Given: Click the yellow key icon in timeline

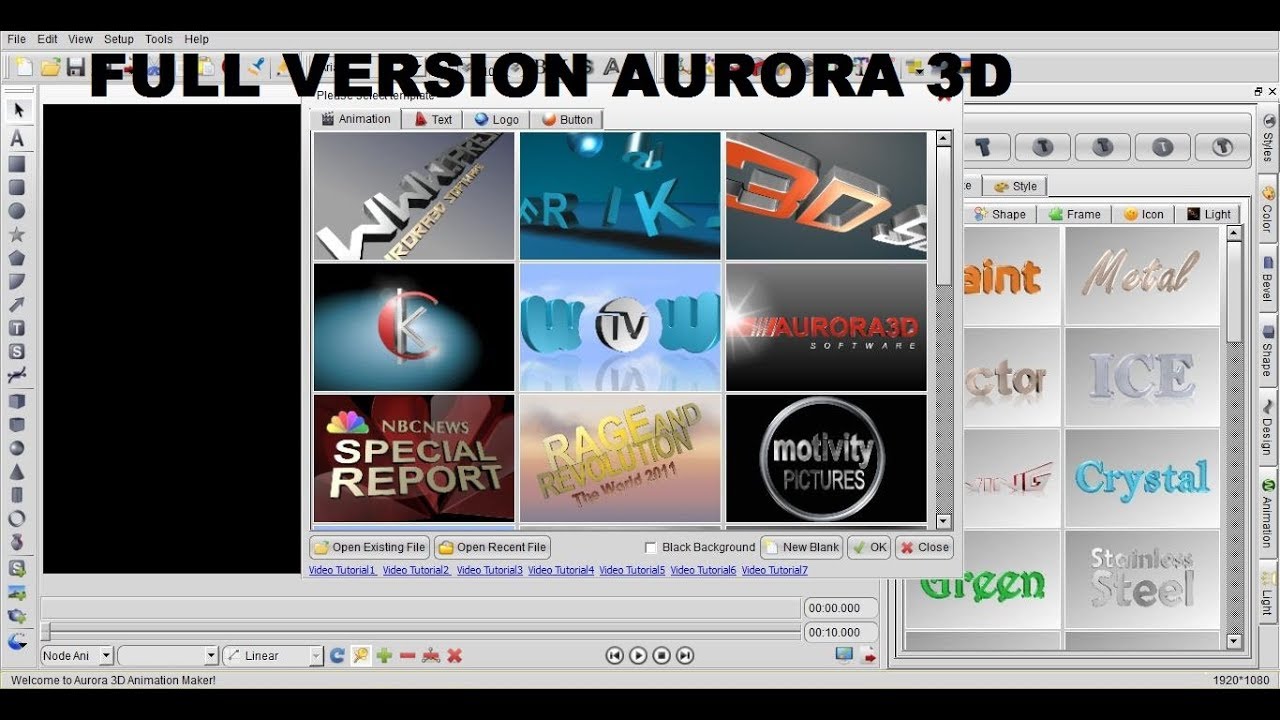Looking at the screenshot, I should click(x=360, y=655).
